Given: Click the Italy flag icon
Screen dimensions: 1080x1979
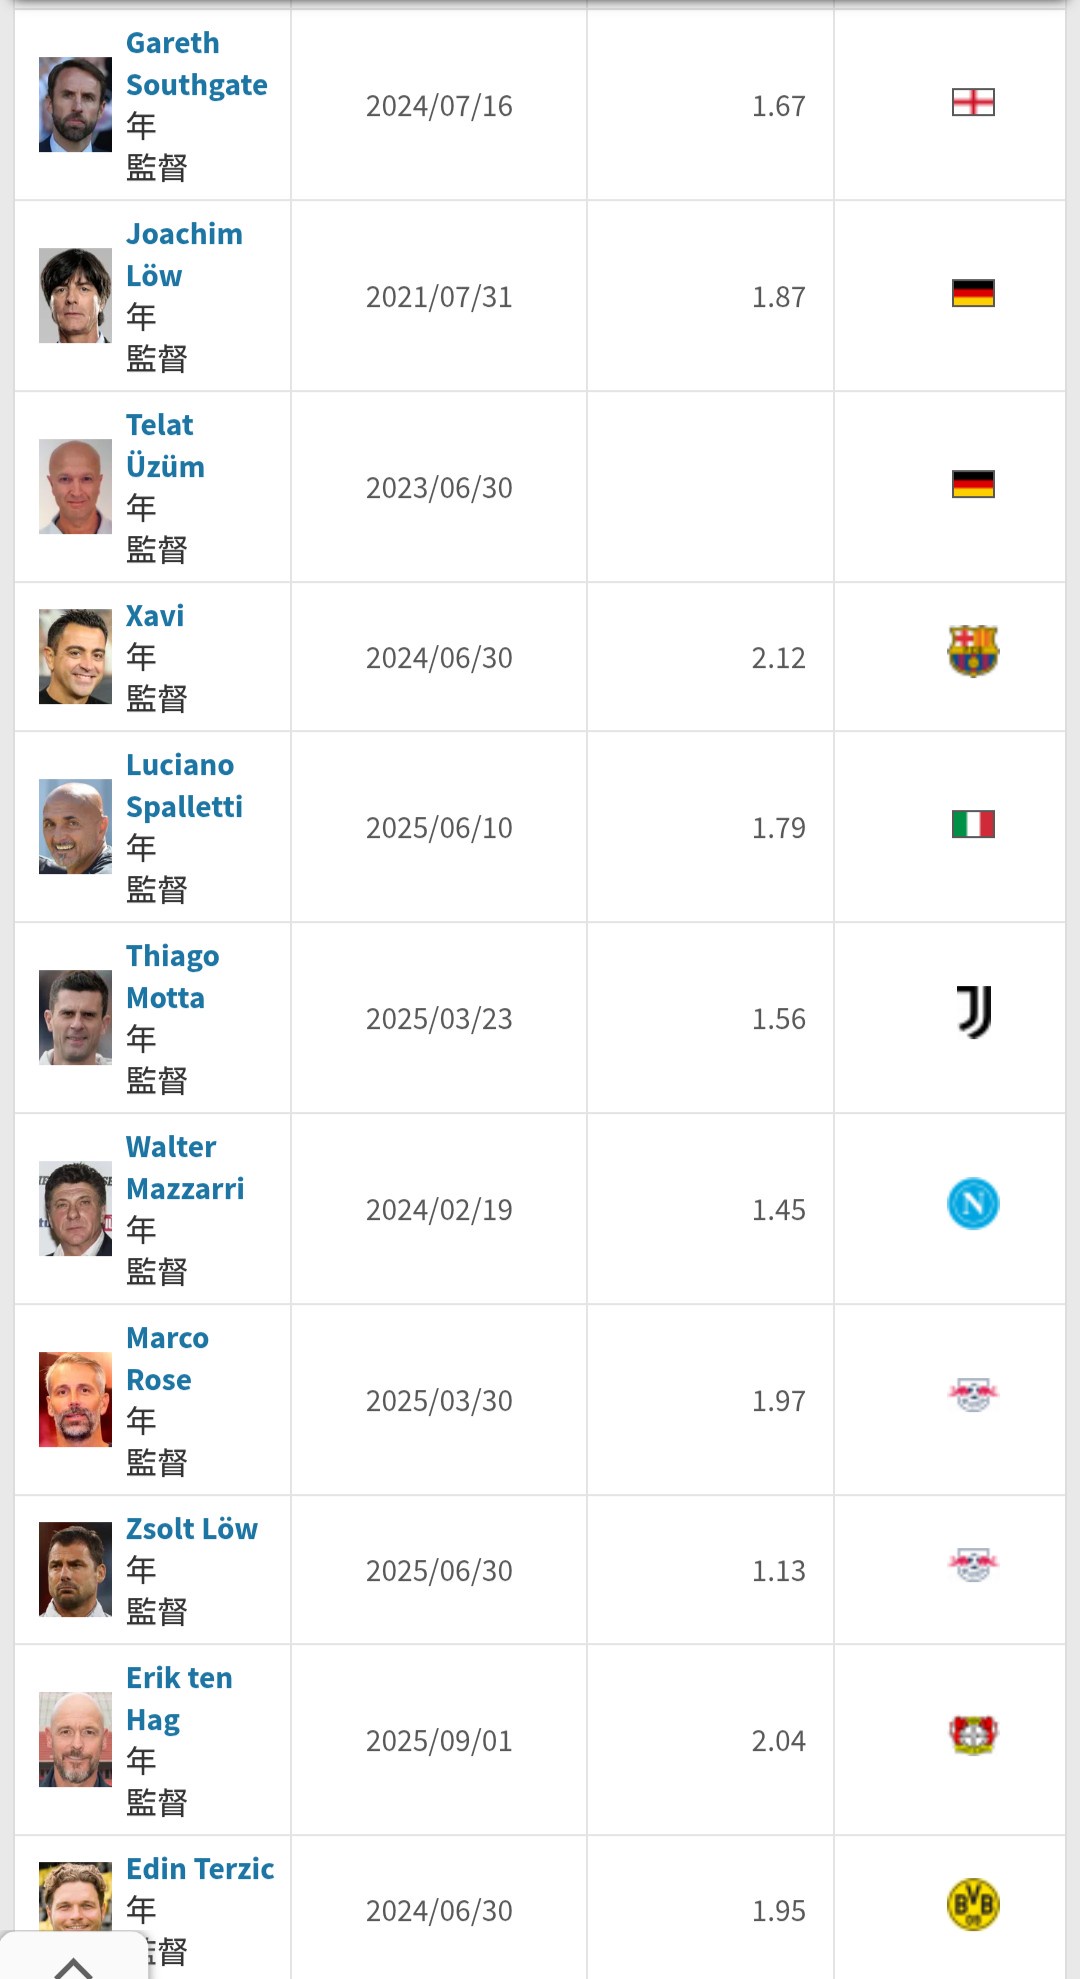Looking at the screenshot, I should 973,824.
